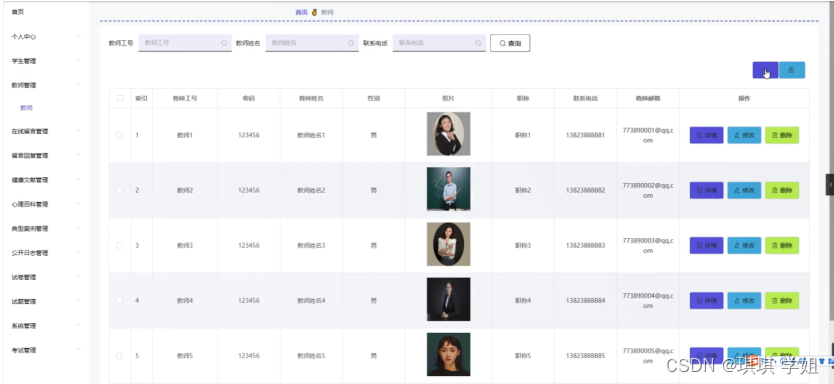The width and height of the screenshot is (834, 384).
Task: Click 删除 for 教师2 row
Action: pyautogui.click(x=782, y=190)
